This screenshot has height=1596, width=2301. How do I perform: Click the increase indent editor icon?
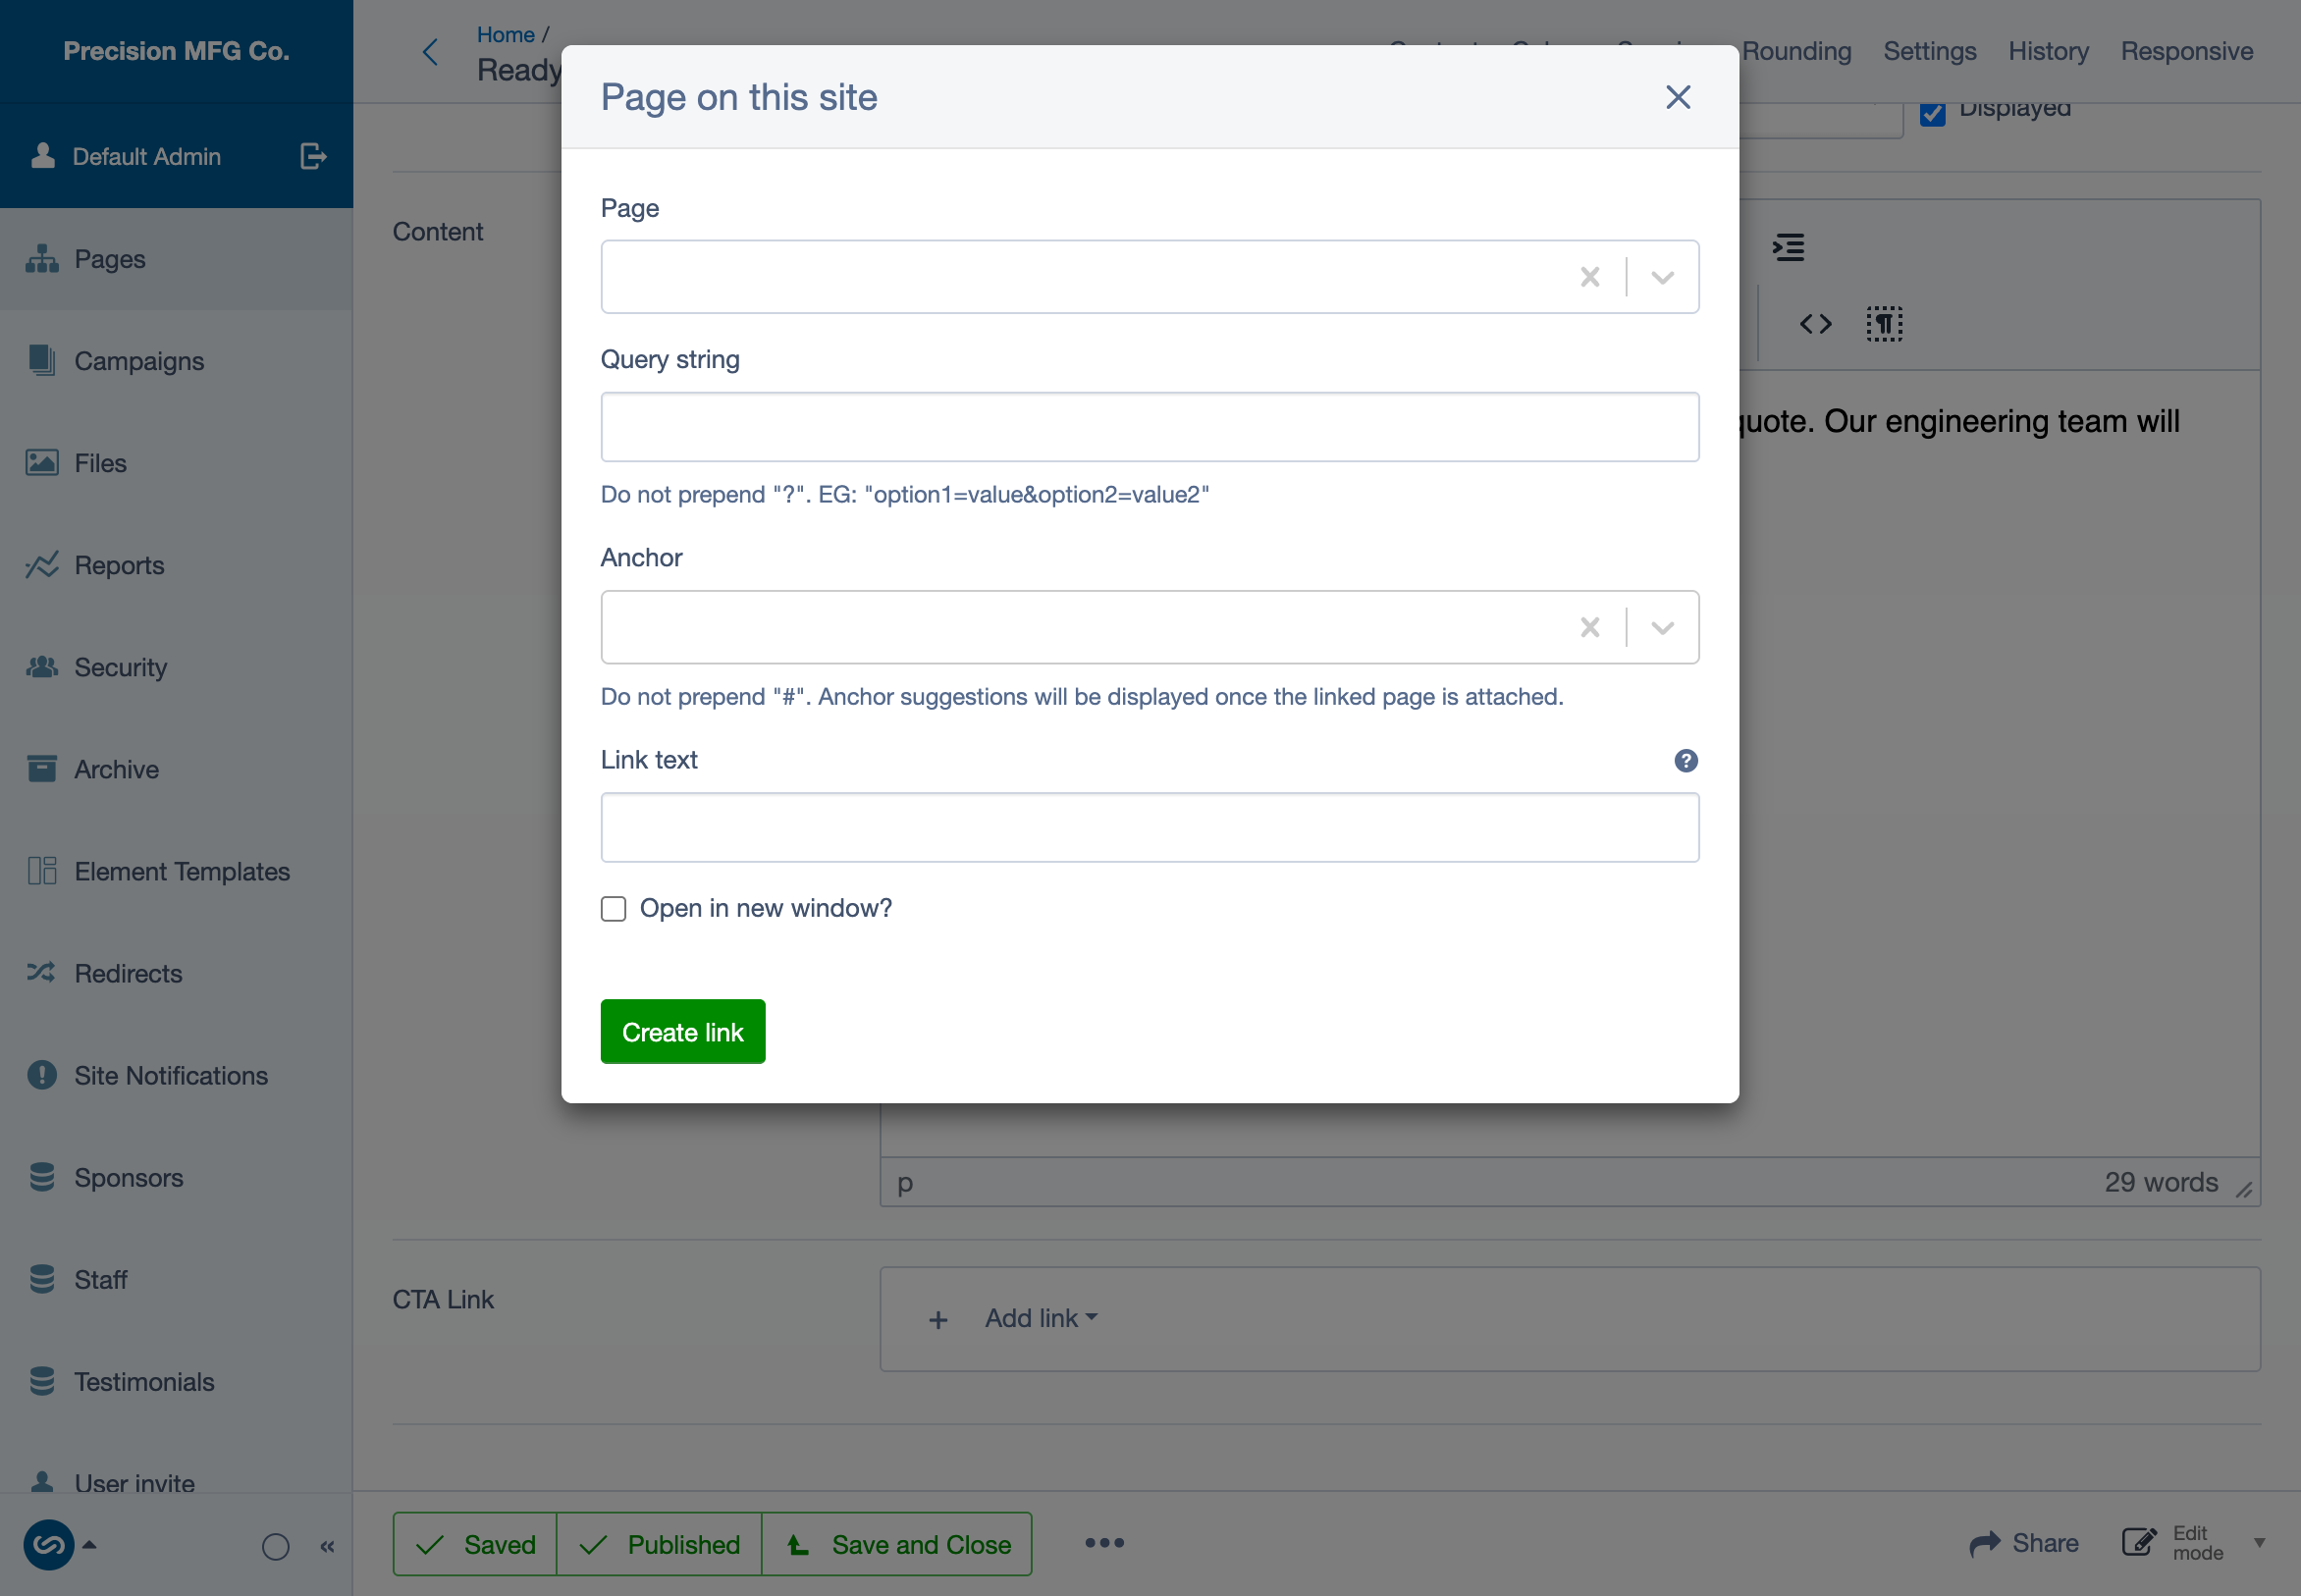[1788, 247]
